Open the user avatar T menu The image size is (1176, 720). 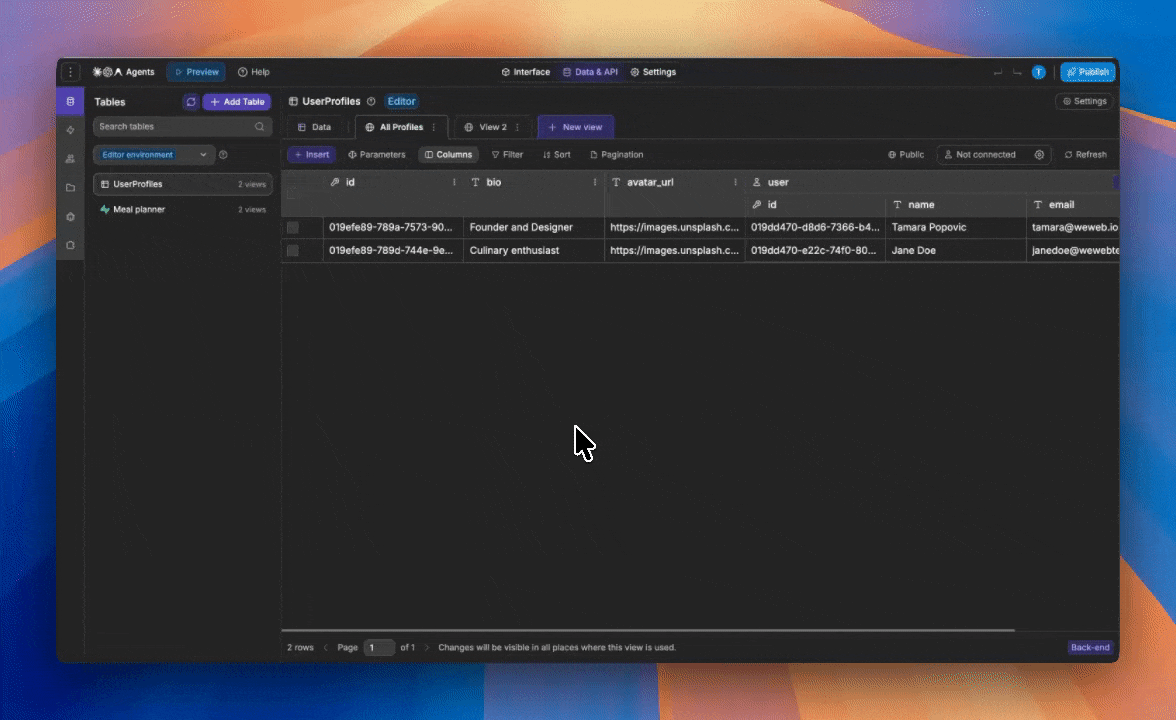[x=1038, y=72]
